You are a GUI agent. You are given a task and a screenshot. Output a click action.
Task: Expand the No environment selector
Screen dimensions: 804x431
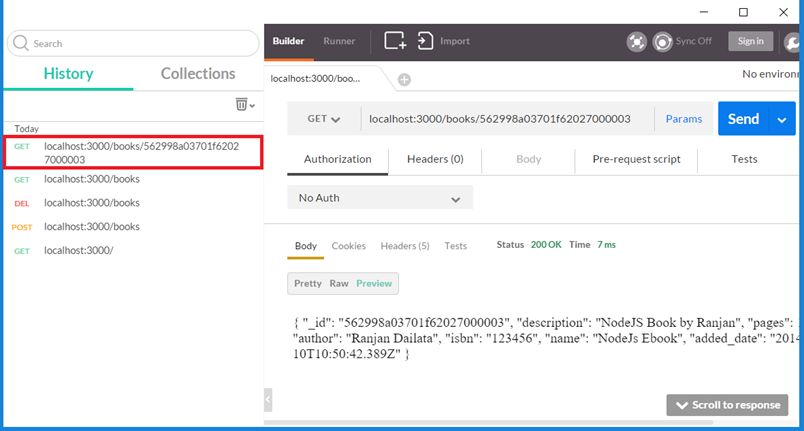click(x=770, y=74)
